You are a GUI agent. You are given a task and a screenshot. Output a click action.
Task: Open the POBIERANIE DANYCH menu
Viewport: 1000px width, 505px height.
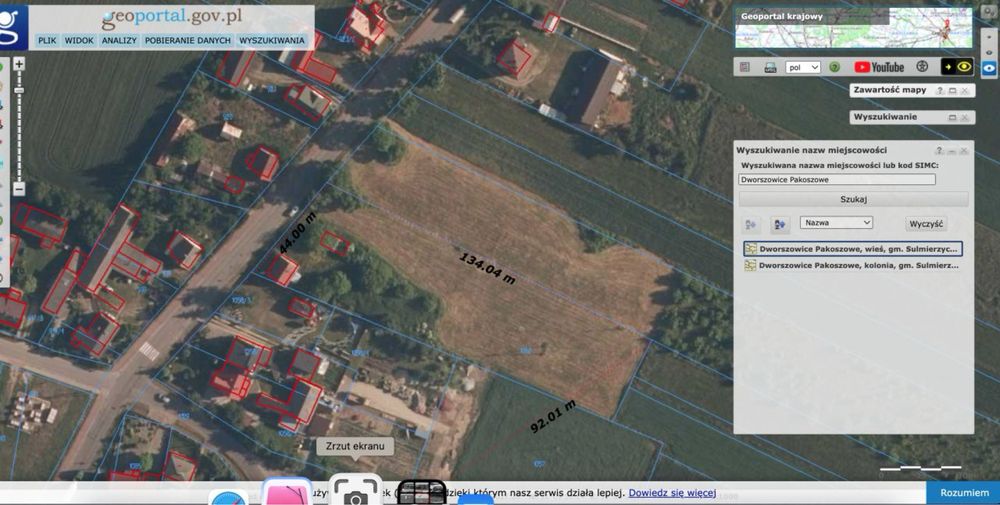coord(188,40)
